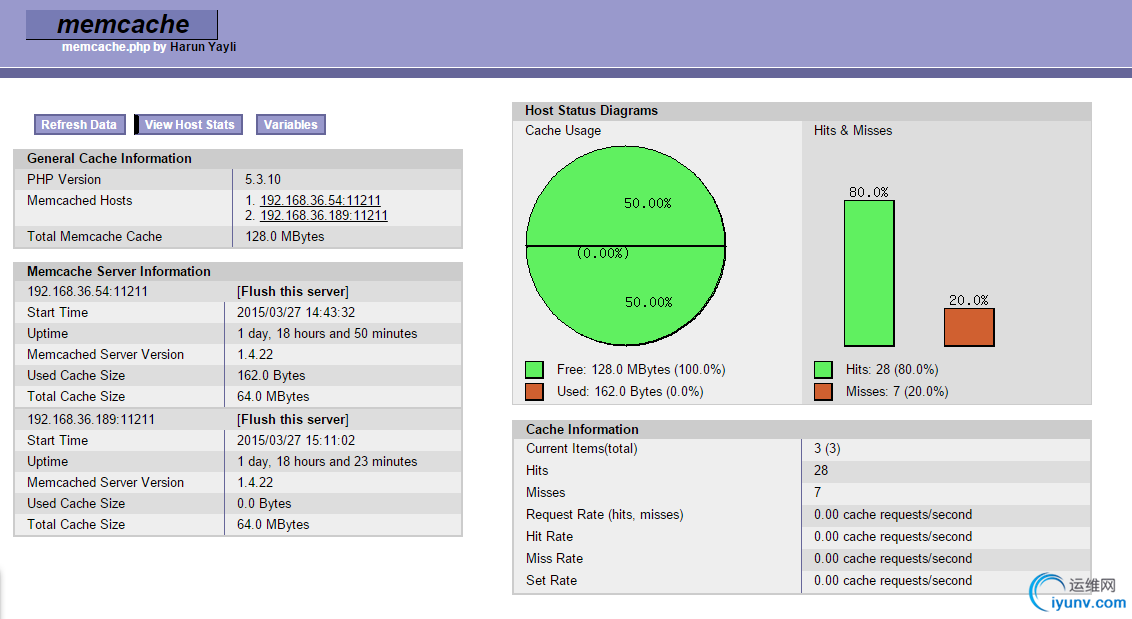
Task: Click legend text 'Free: 128.0 MBytes (100.0%)'
Action: pos(641,370)
